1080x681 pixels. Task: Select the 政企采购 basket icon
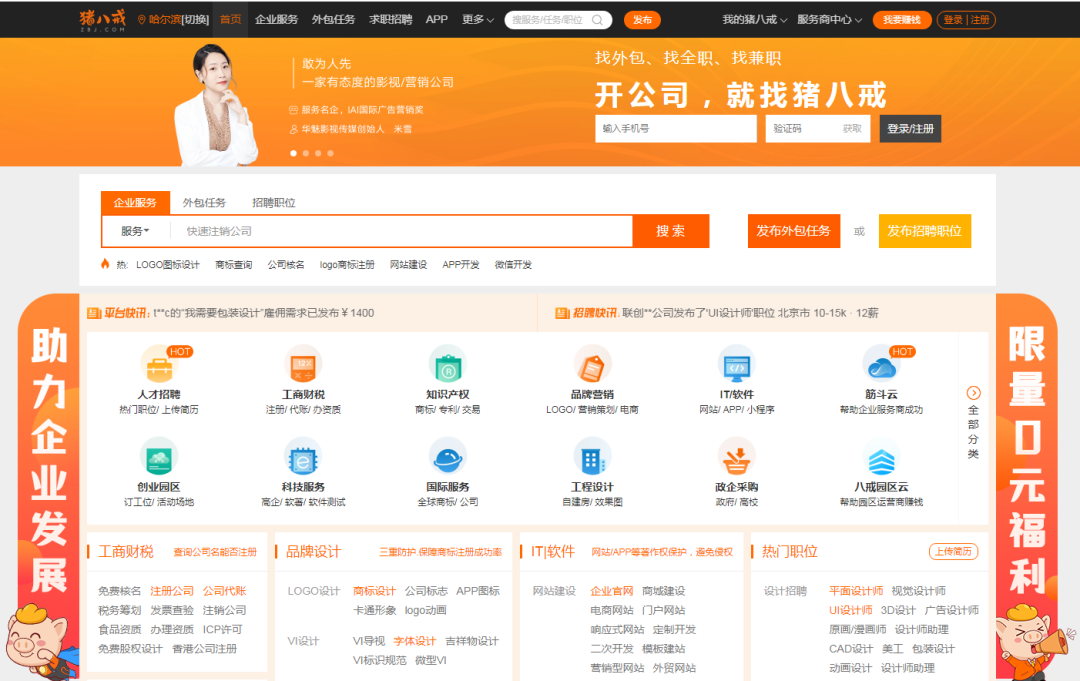pos(737,457)
